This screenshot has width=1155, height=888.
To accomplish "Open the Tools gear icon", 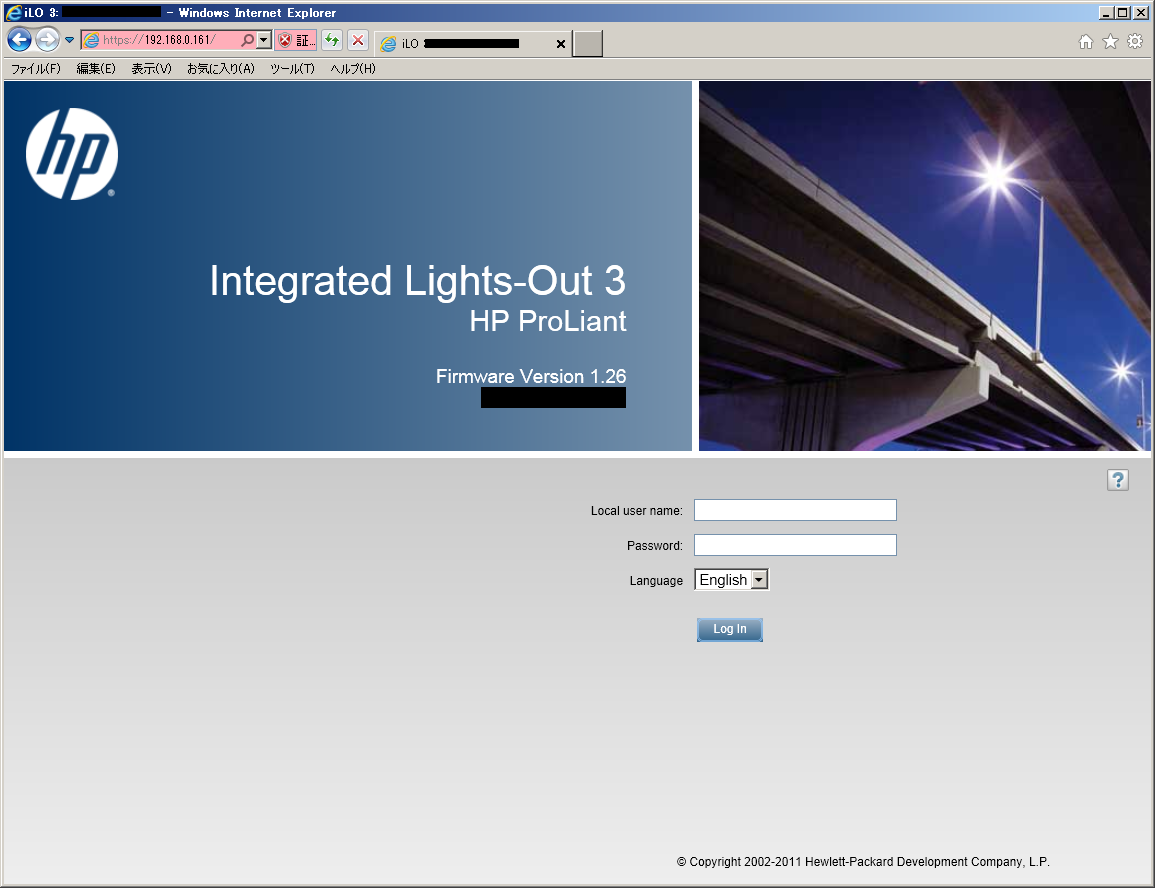I will coord(1135,41).
